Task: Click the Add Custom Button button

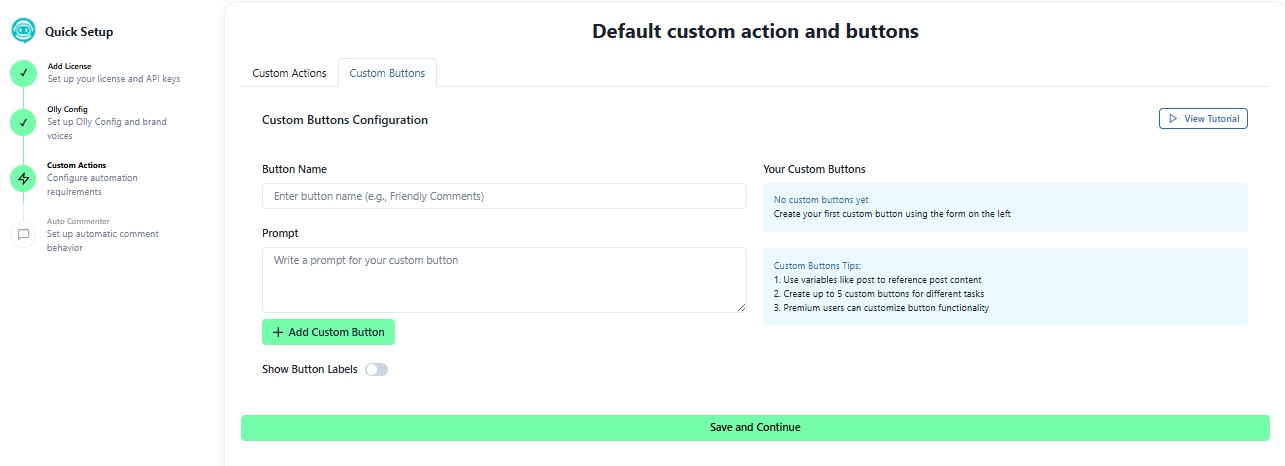Action: click(x=328, y=332)
